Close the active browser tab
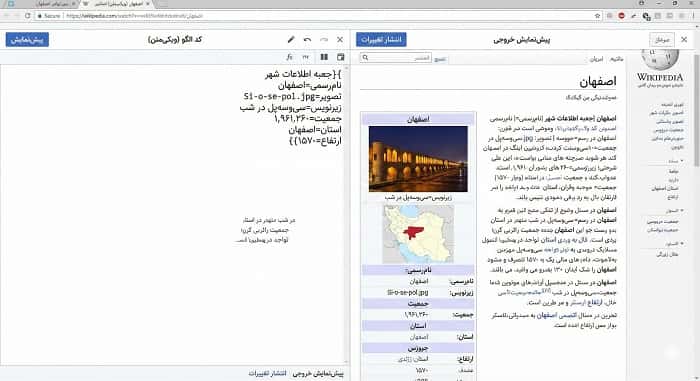 pos(148,4)
